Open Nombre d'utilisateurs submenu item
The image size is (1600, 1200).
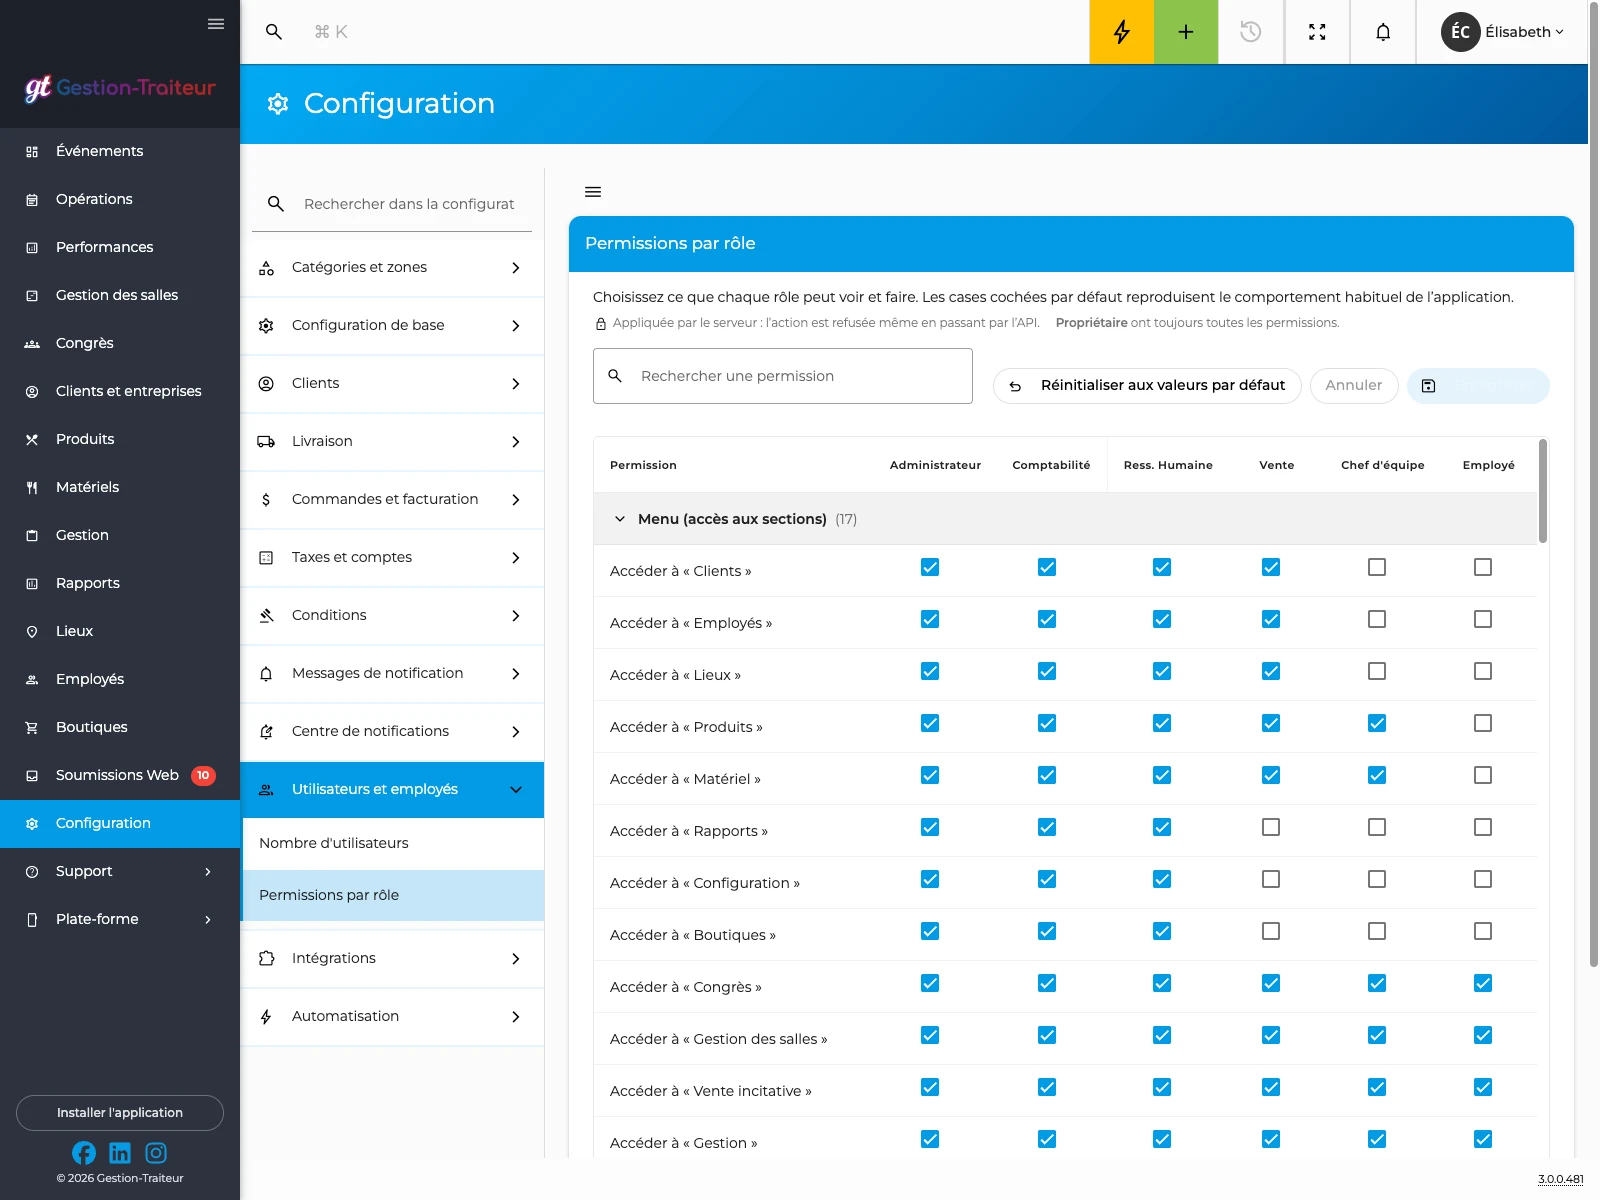[392, 843]
